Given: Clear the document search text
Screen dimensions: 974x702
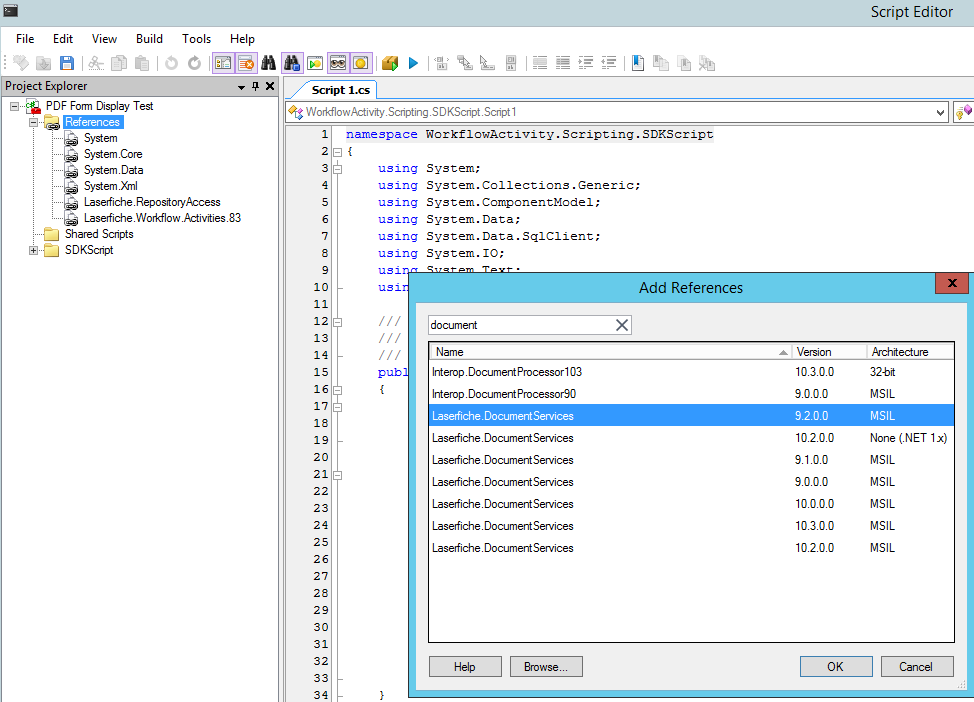Looking at the screenshot, I should (622, 325).
